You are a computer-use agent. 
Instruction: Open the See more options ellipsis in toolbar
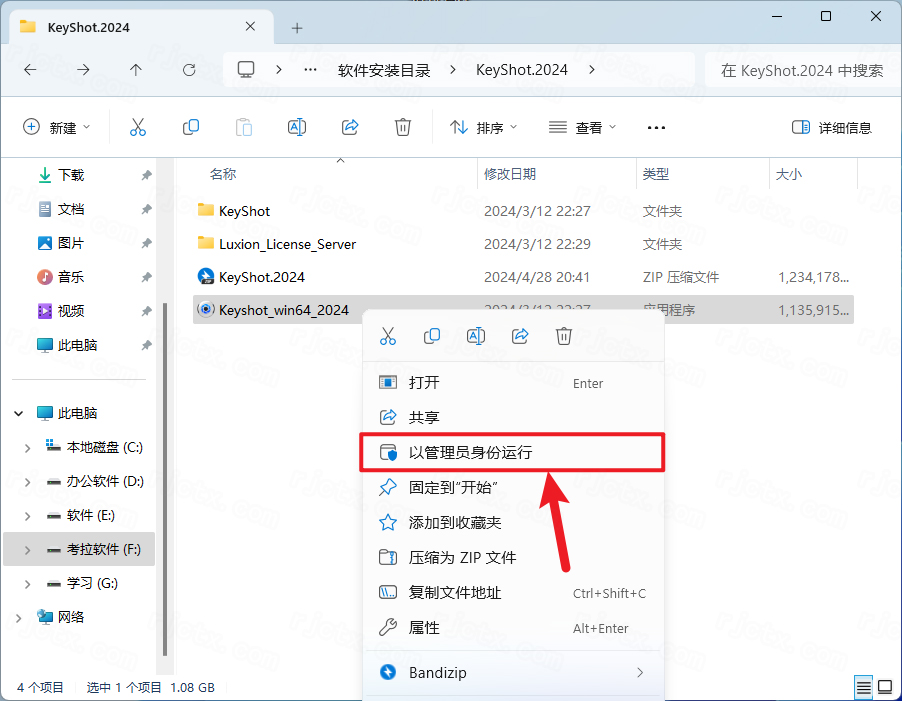(x=656, y=128)
